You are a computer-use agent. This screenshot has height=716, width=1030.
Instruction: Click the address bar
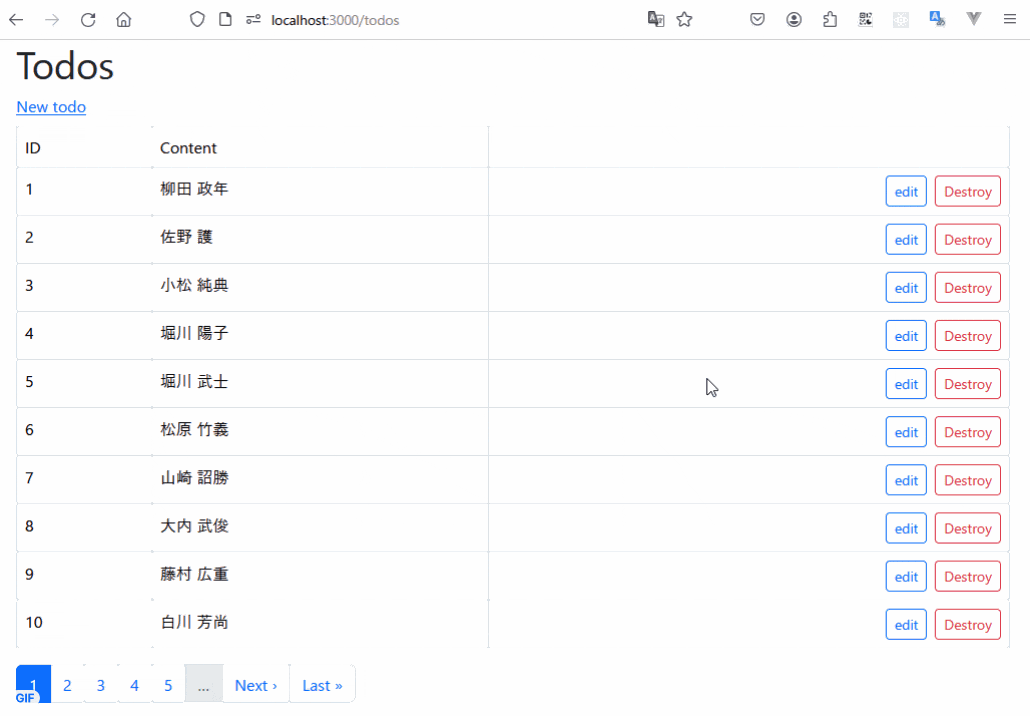pyautogui.click(x=420, y=19)
